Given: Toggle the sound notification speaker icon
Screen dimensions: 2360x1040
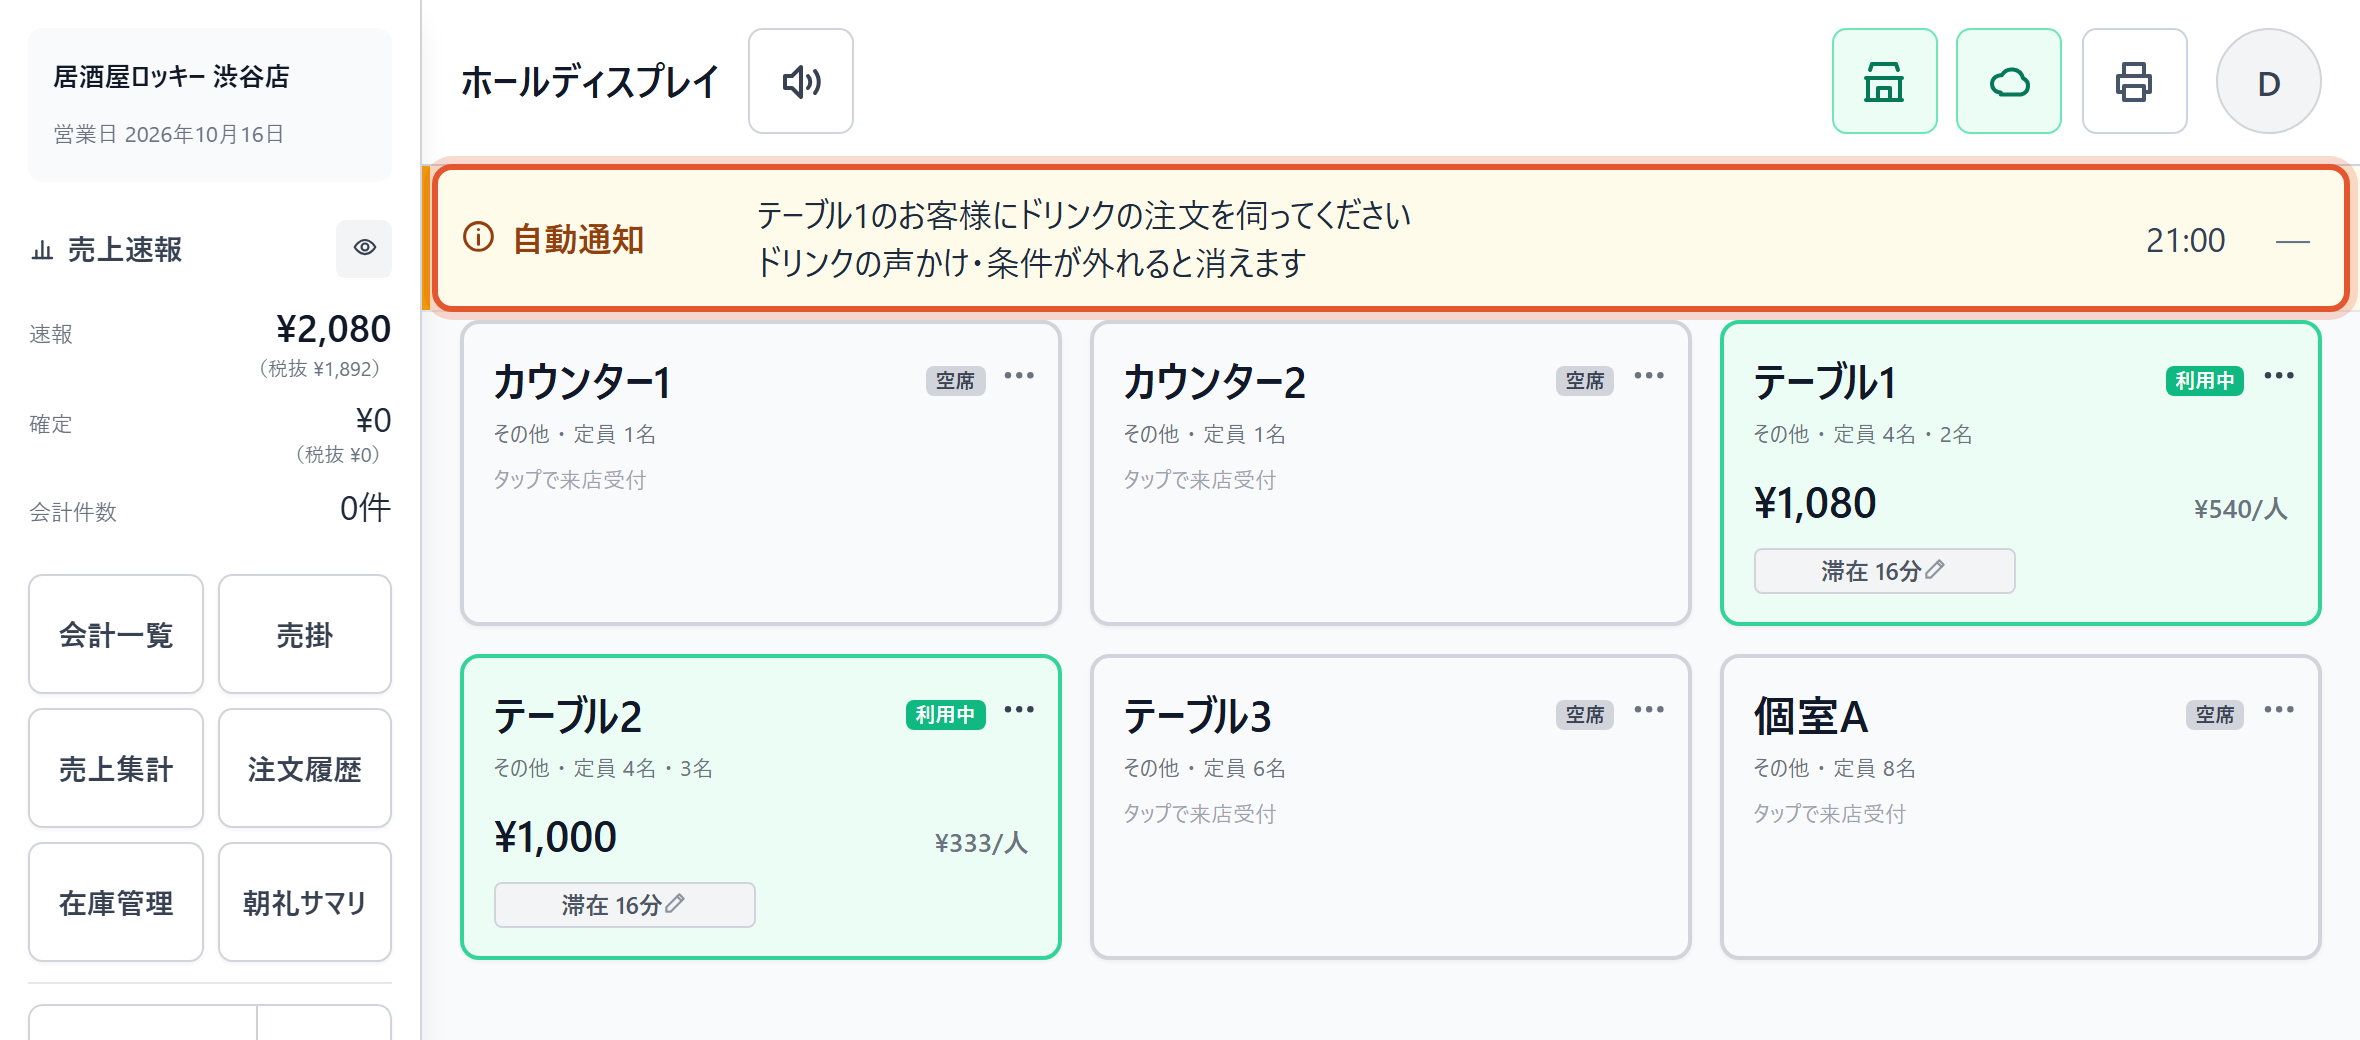Looking at the screenshot, I should (x=801, y=81).
